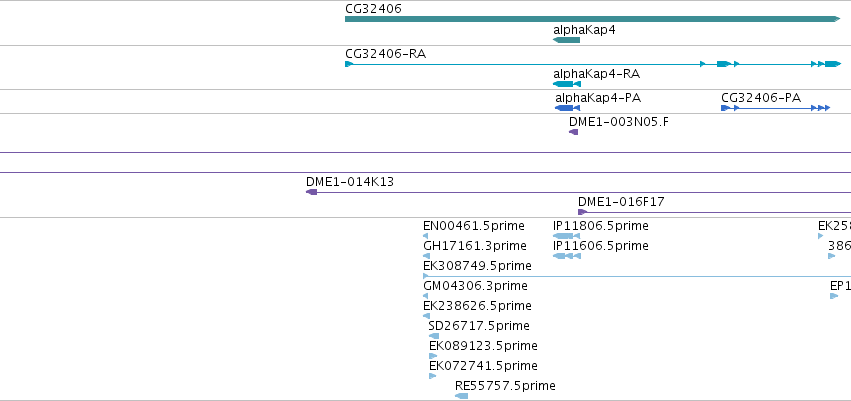Select the SD26717.5prime EST glyph
851x401 pixels.
[433, 336]
